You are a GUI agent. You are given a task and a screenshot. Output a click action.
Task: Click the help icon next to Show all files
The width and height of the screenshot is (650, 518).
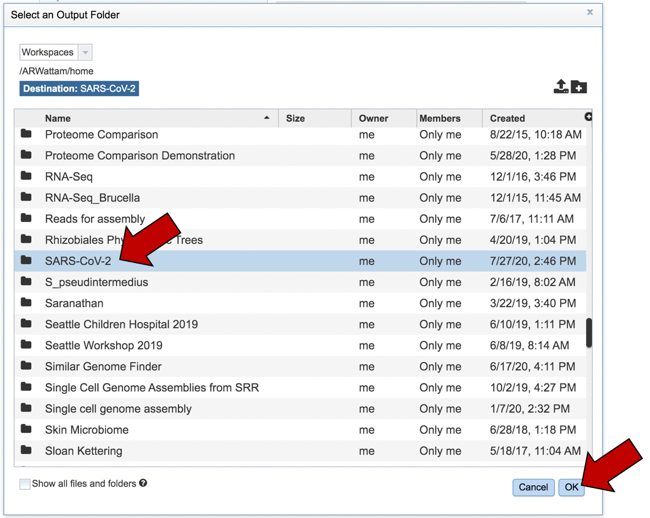[x=143, y=483]
